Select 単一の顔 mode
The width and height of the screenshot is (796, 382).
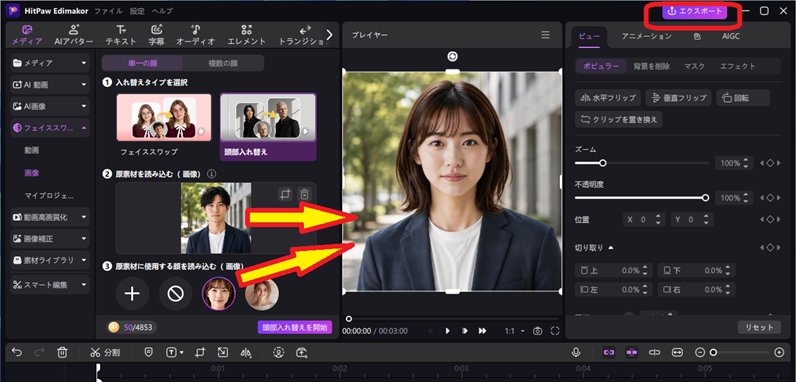142,63
